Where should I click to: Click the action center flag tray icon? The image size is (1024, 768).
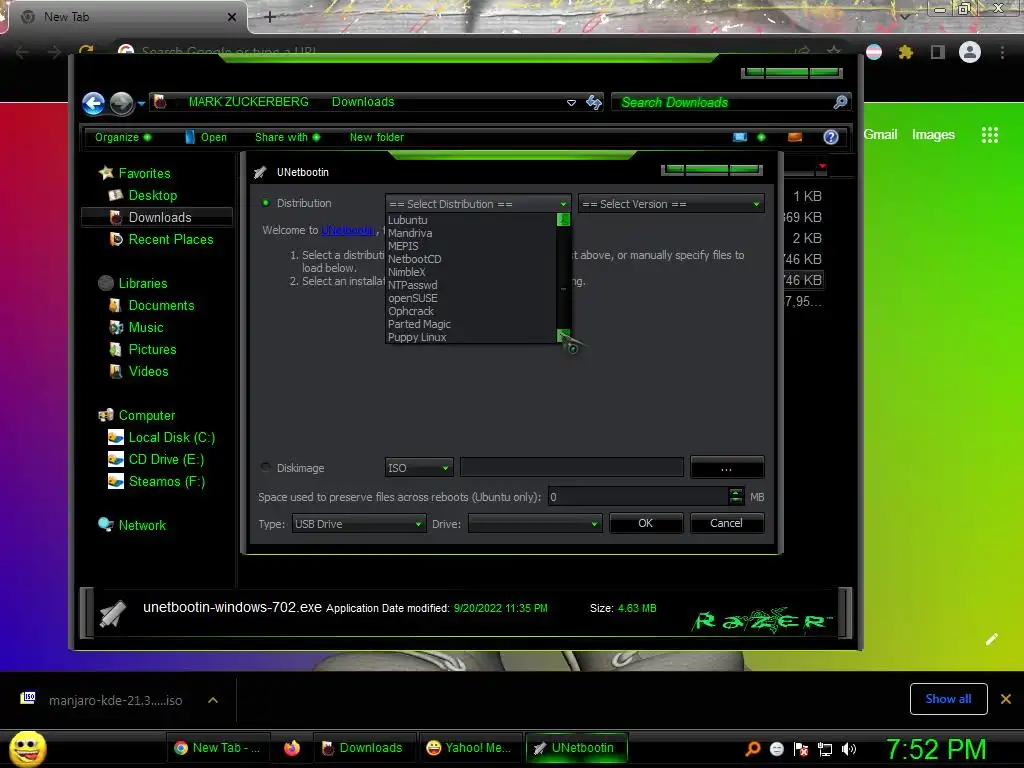tap(801, 749)
